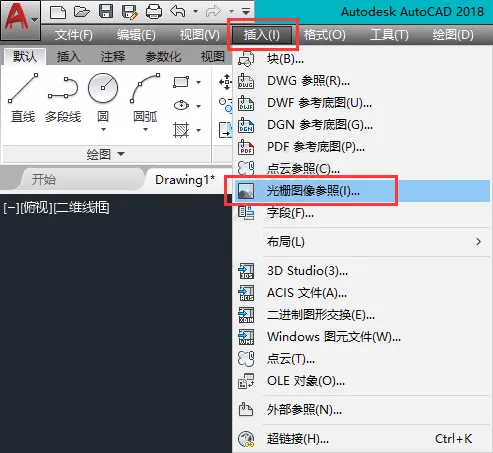Open the 编辑(E) menu
This screenshot has width=493, height=453.
(136, 35)
